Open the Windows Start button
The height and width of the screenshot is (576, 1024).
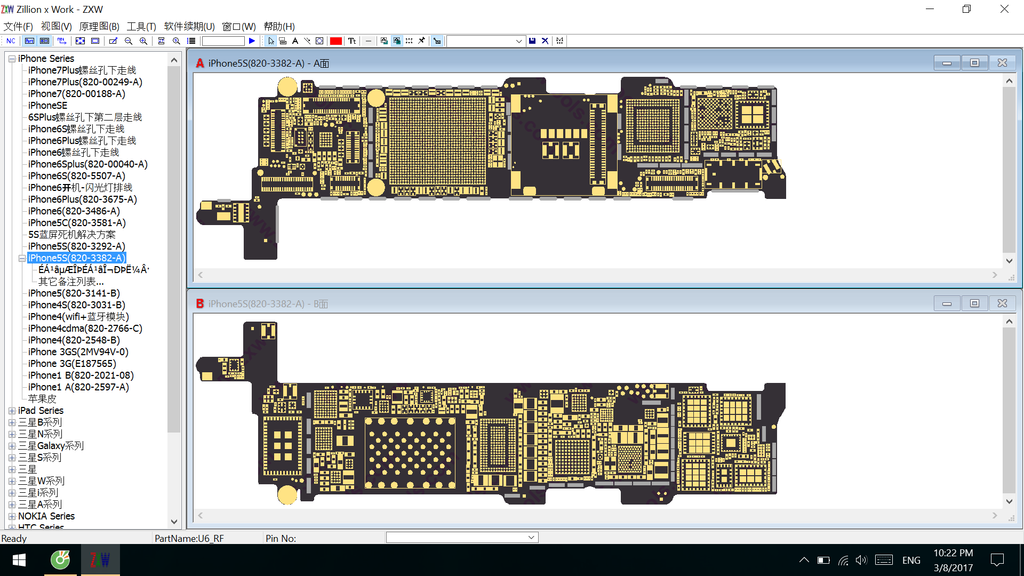19,560
